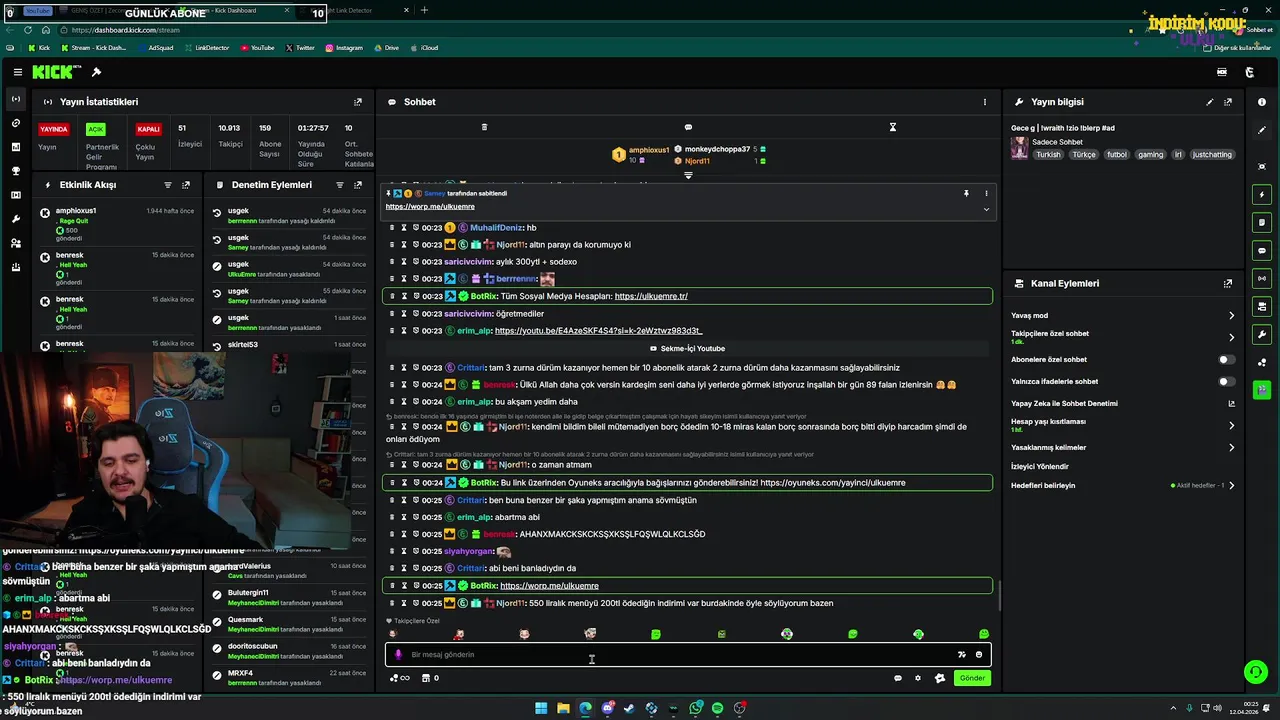Expand Yavaş mod options
1280x720 pixels.
[x=1232, y=316]
